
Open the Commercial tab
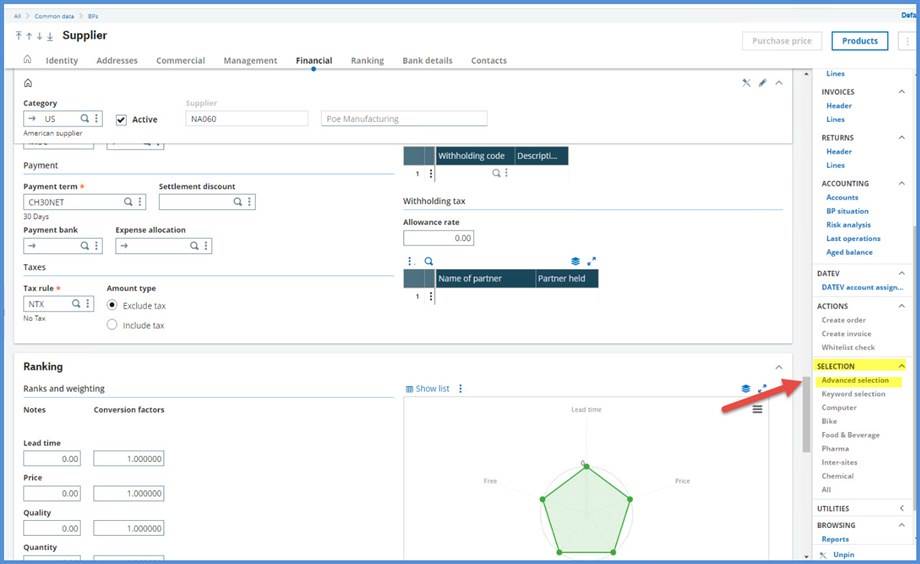(x=180, y=61)
